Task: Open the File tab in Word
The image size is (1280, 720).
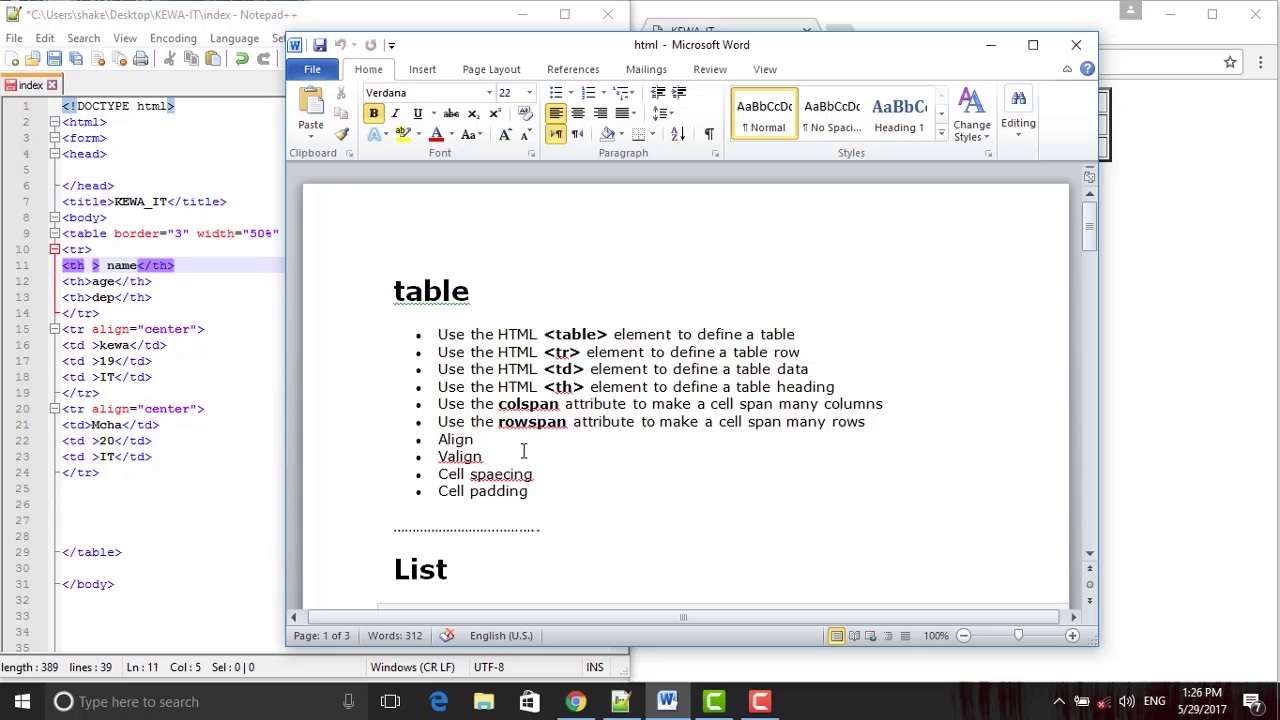Action: [312, 69]
